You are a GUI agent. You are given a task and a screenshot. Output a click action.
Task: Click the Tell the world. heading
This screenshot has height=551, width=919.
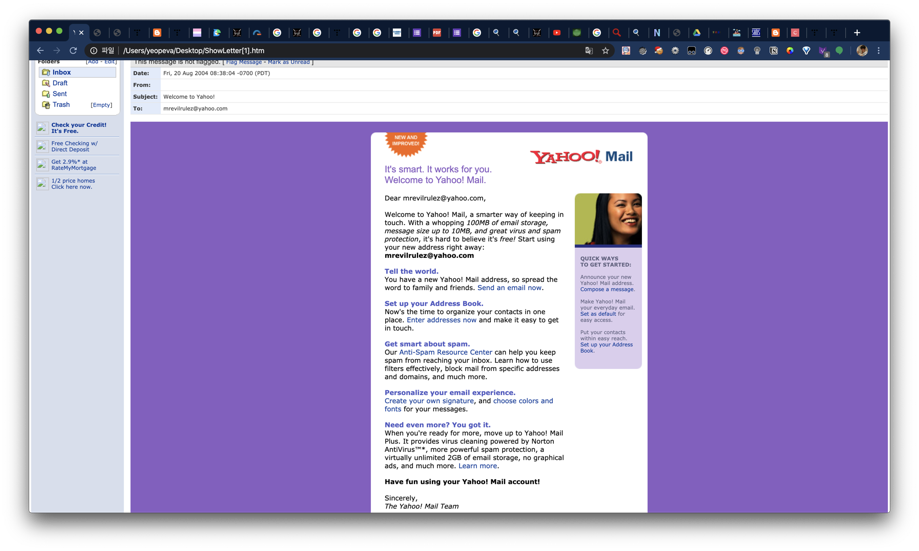tap(411, 271)
